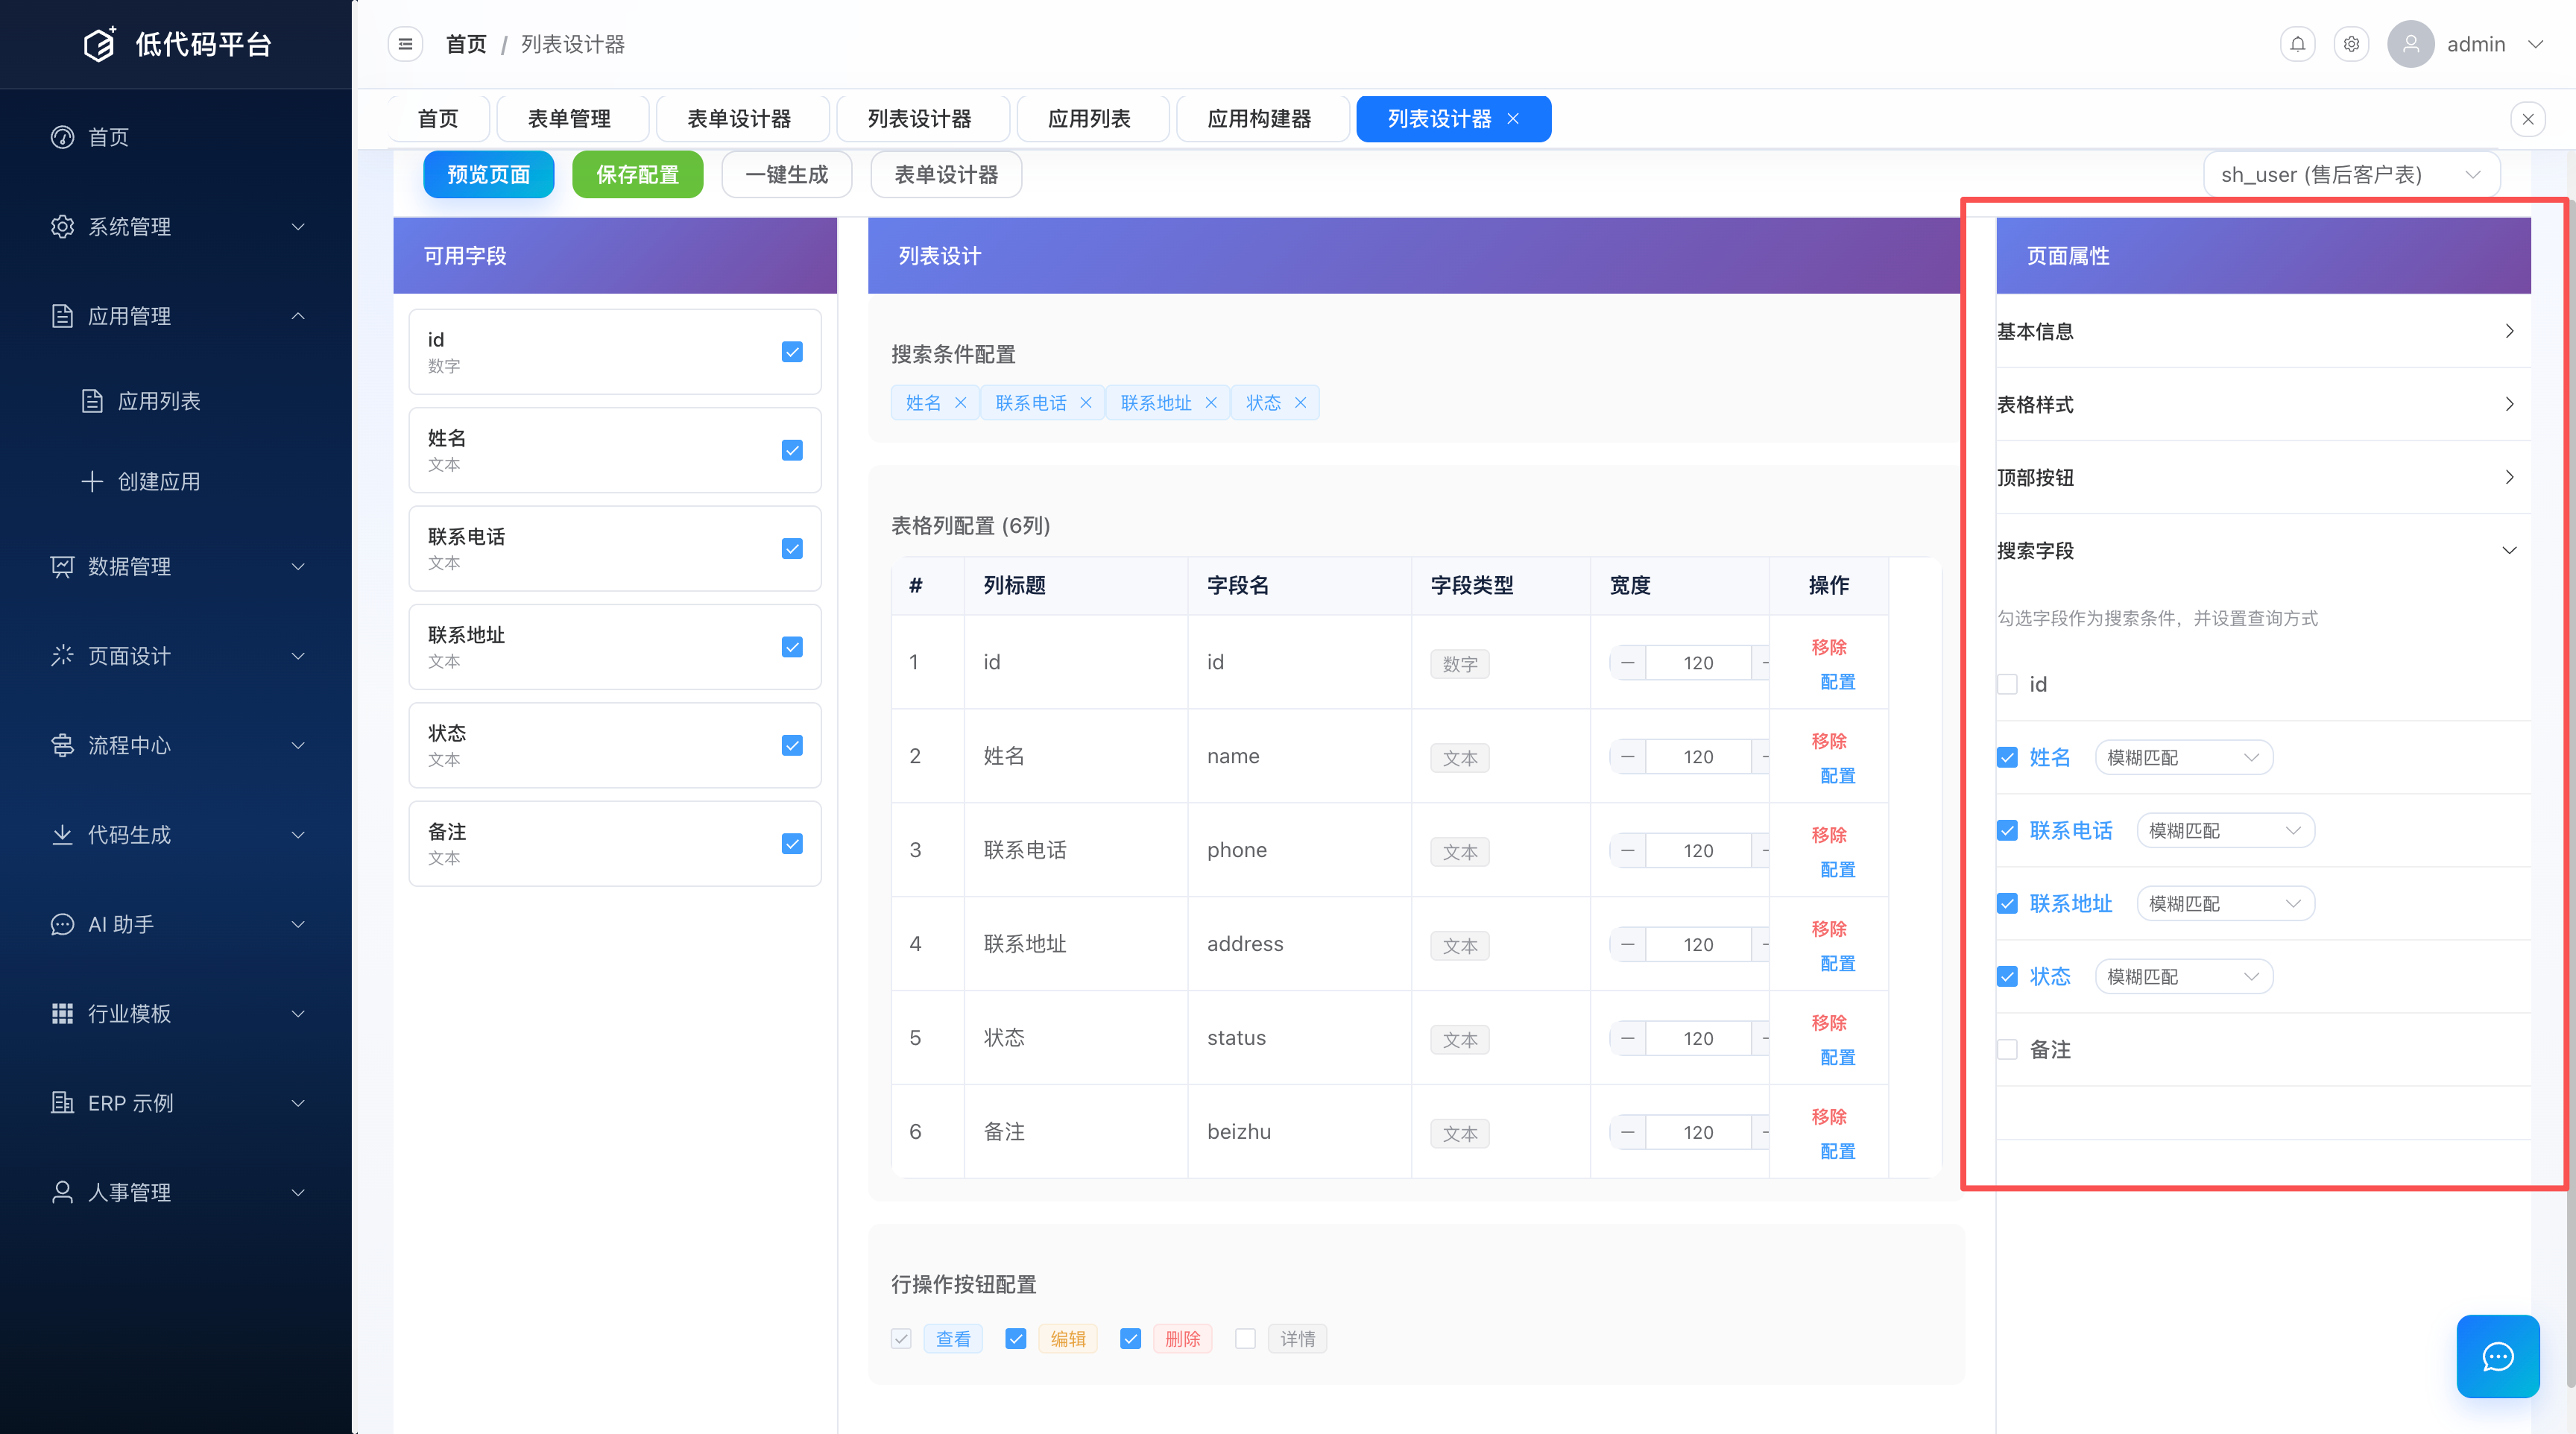Remove the id column row
The width and height of the screenshot is (2576, 1434).
coord(1829,647)
